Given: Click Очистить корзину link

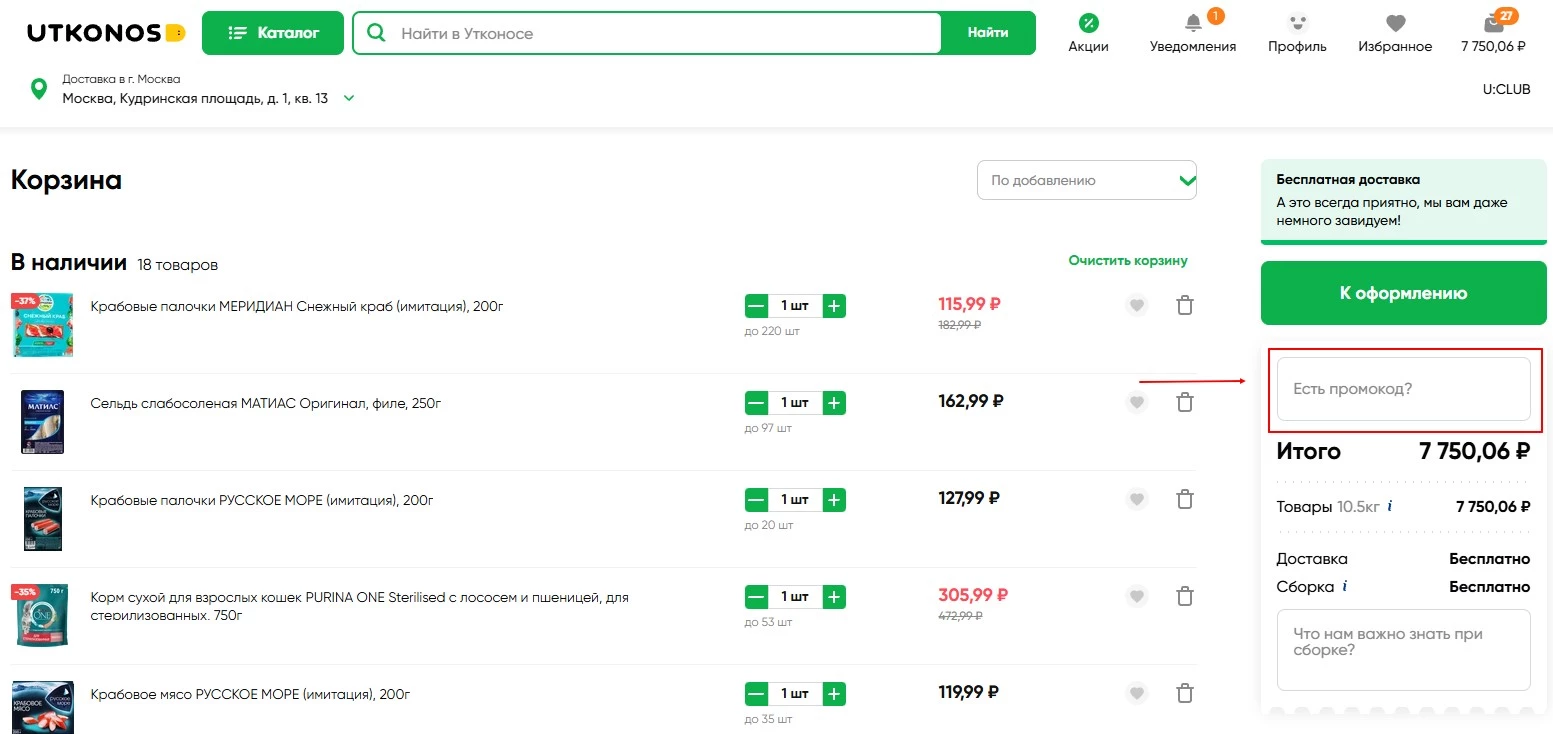Looking at the screenshot, I should (x=1127, y=261).
